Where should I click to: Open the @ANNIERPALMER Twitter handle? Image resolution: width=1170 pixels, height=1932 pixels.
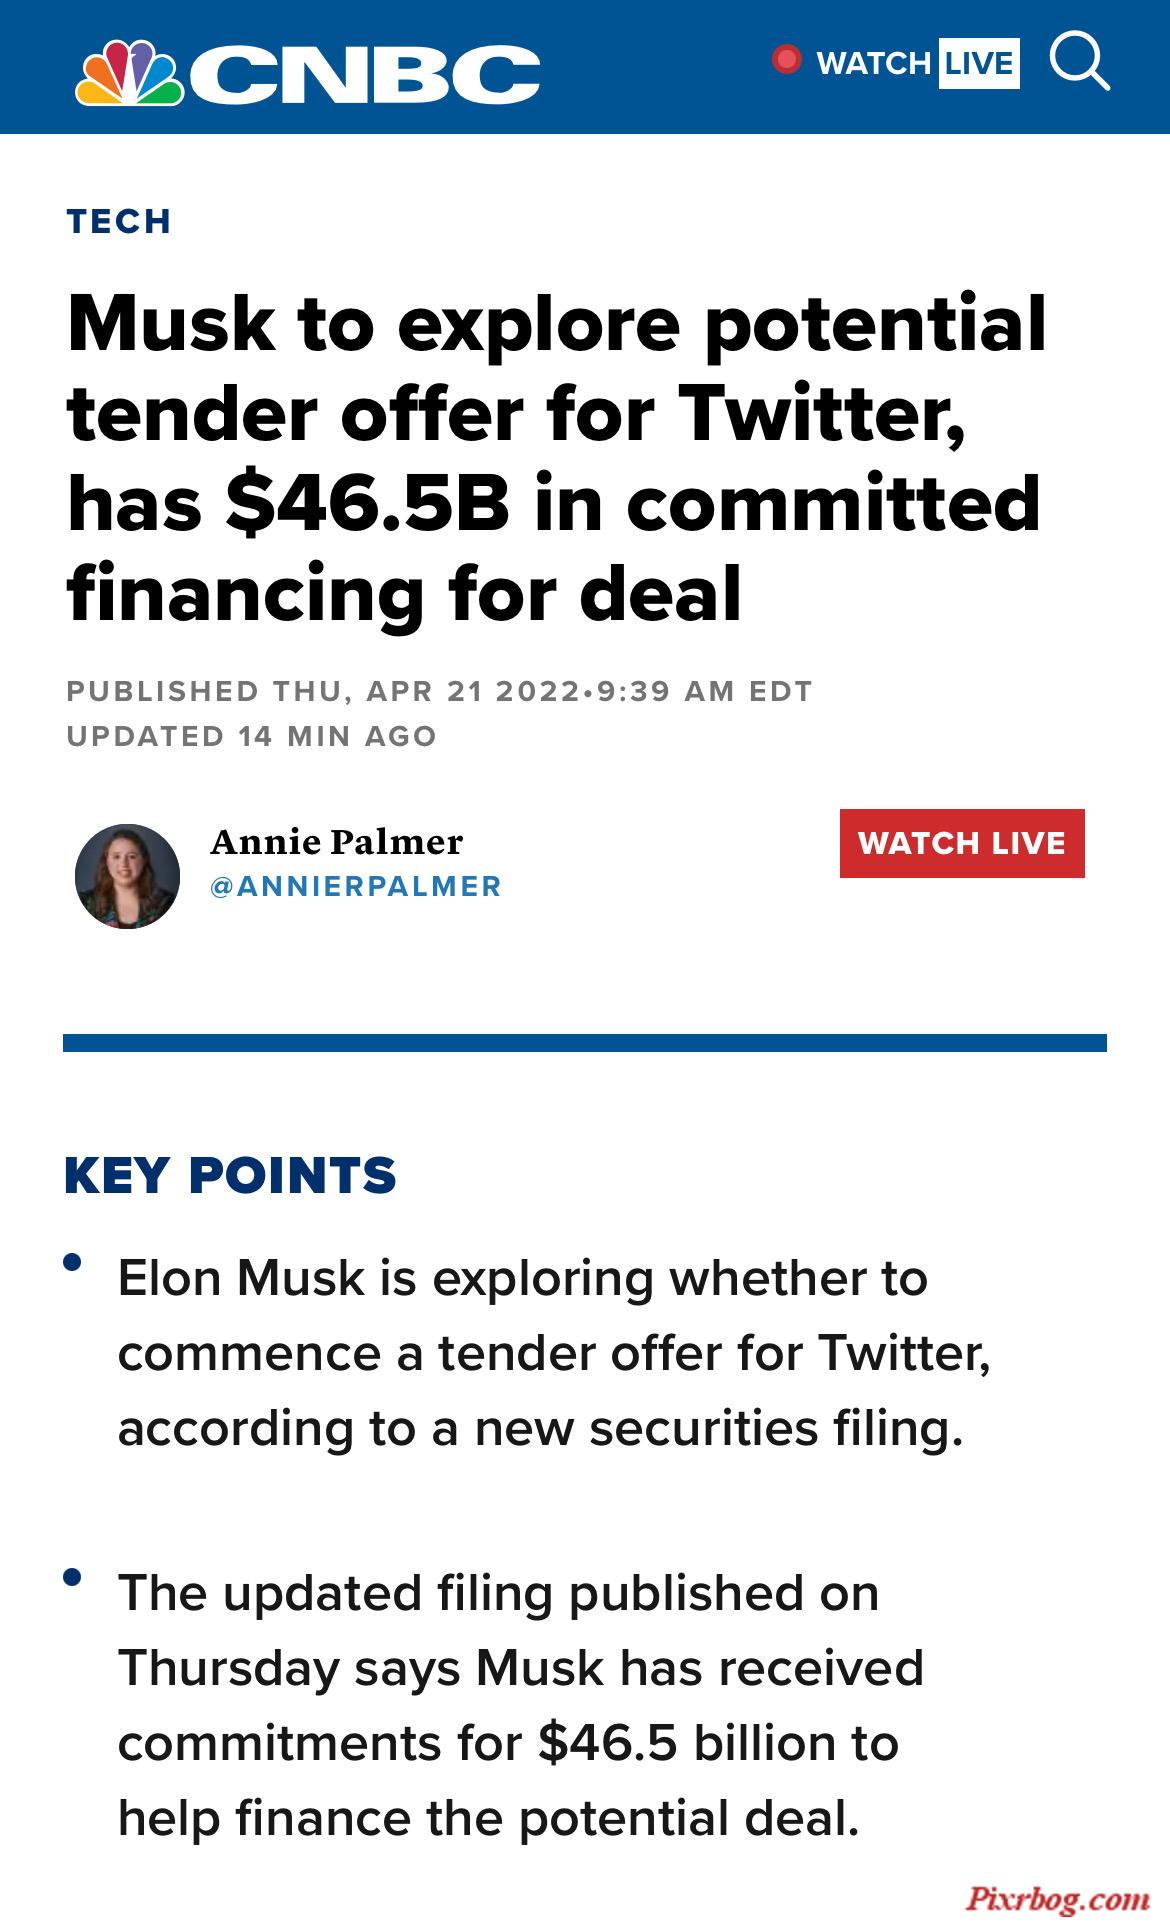pyautogui.click(x=356, y=886)
